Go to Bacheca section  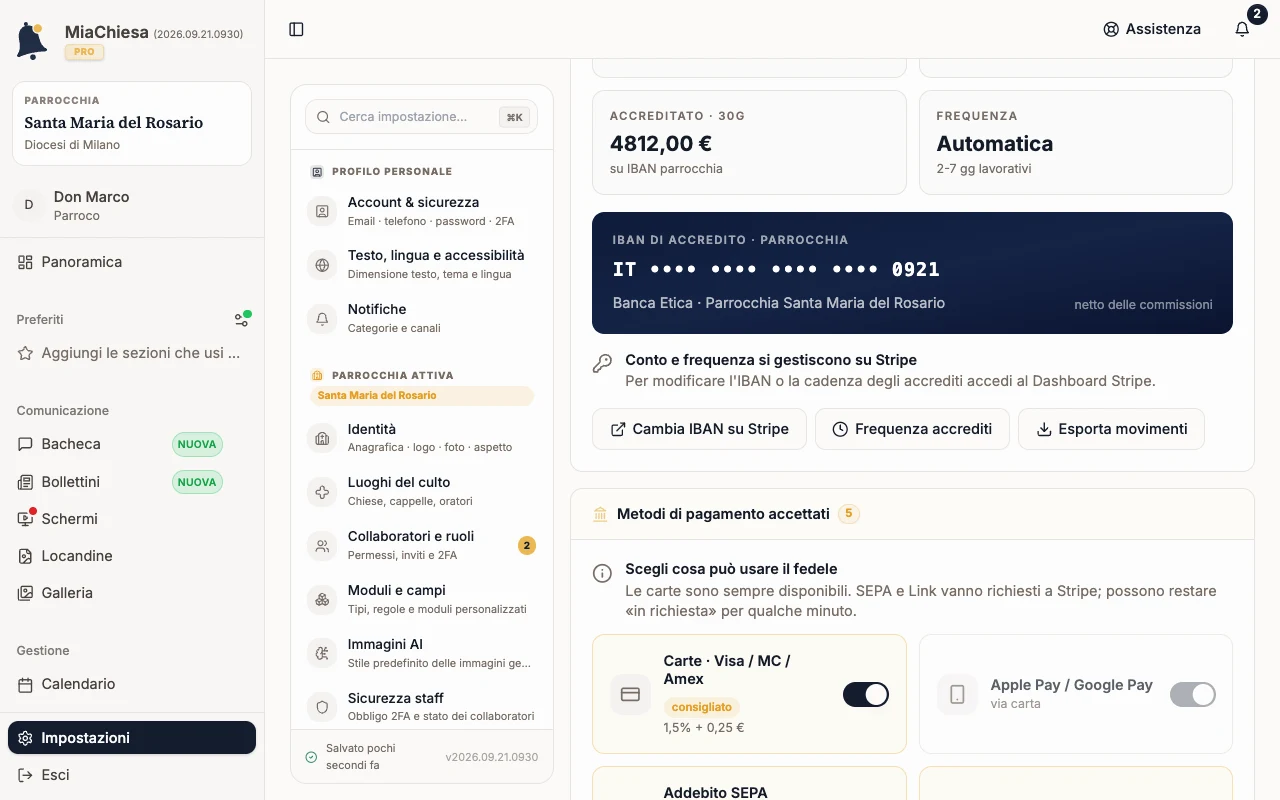(x=132, y=444)
